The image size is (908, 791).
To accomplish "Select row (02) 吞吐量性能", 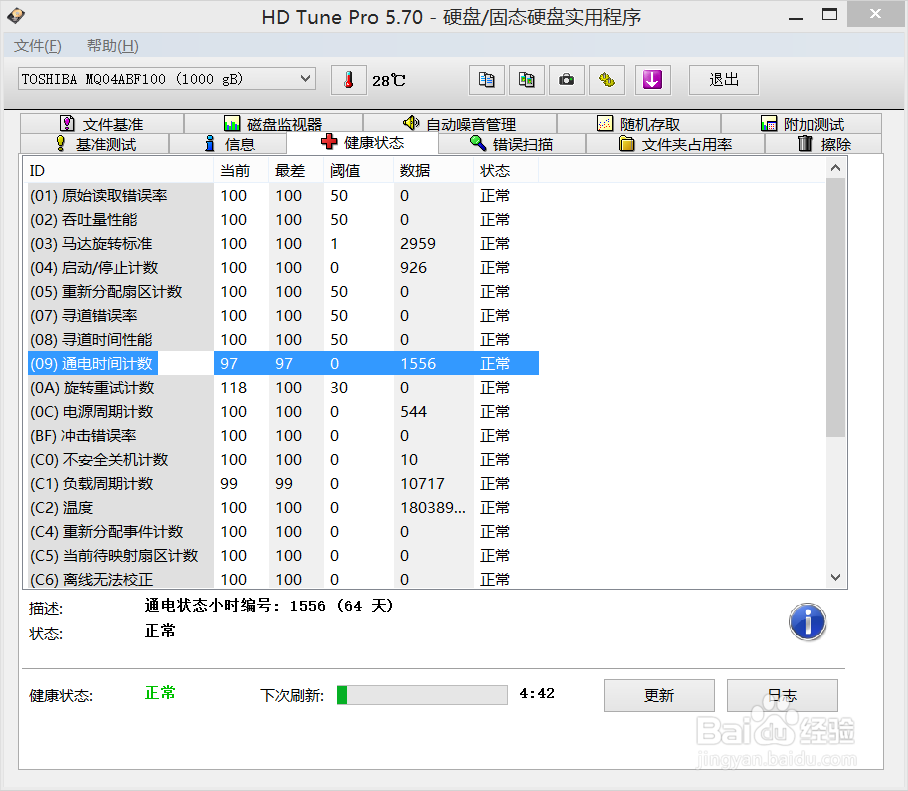I will (283, 219).
